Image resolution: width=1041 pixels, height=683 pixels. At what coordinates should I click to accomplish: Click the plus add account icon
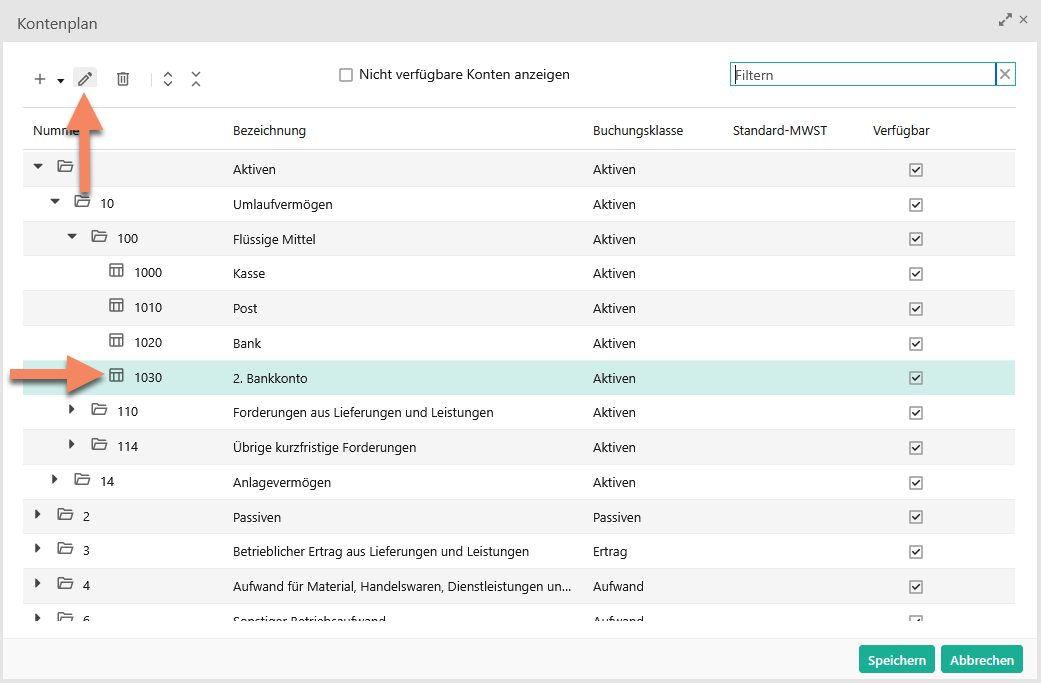[40, 80]
